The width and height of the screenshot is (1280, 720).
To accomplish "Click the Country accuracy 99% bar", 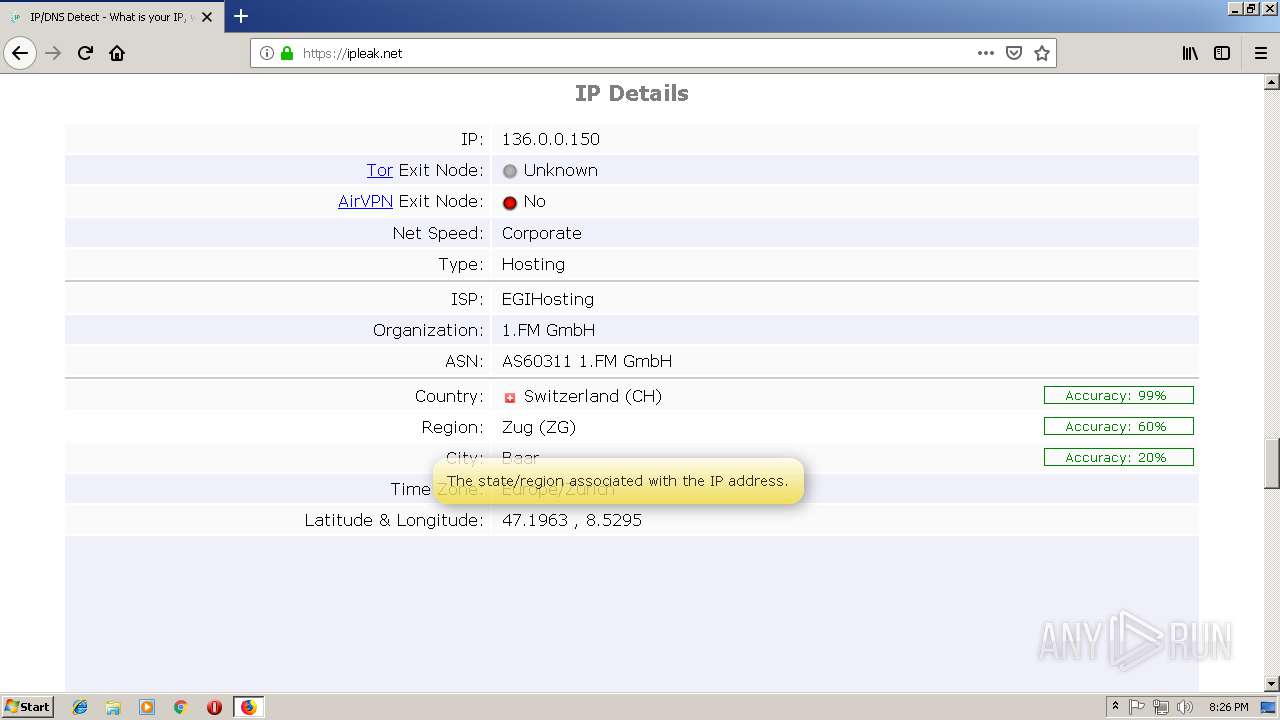I will pos(1118,395).
